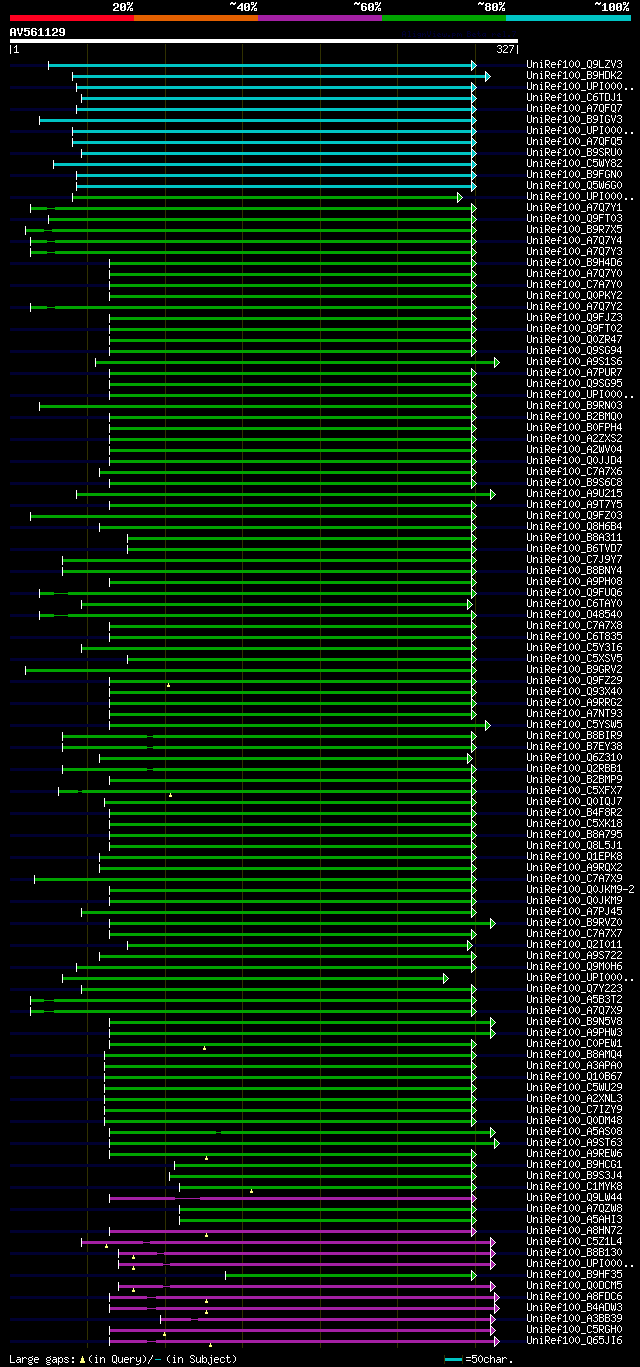The image size is (640, 1367).
Task: Select hit UniRef100_A7PUR7
Action: (574, 373)
